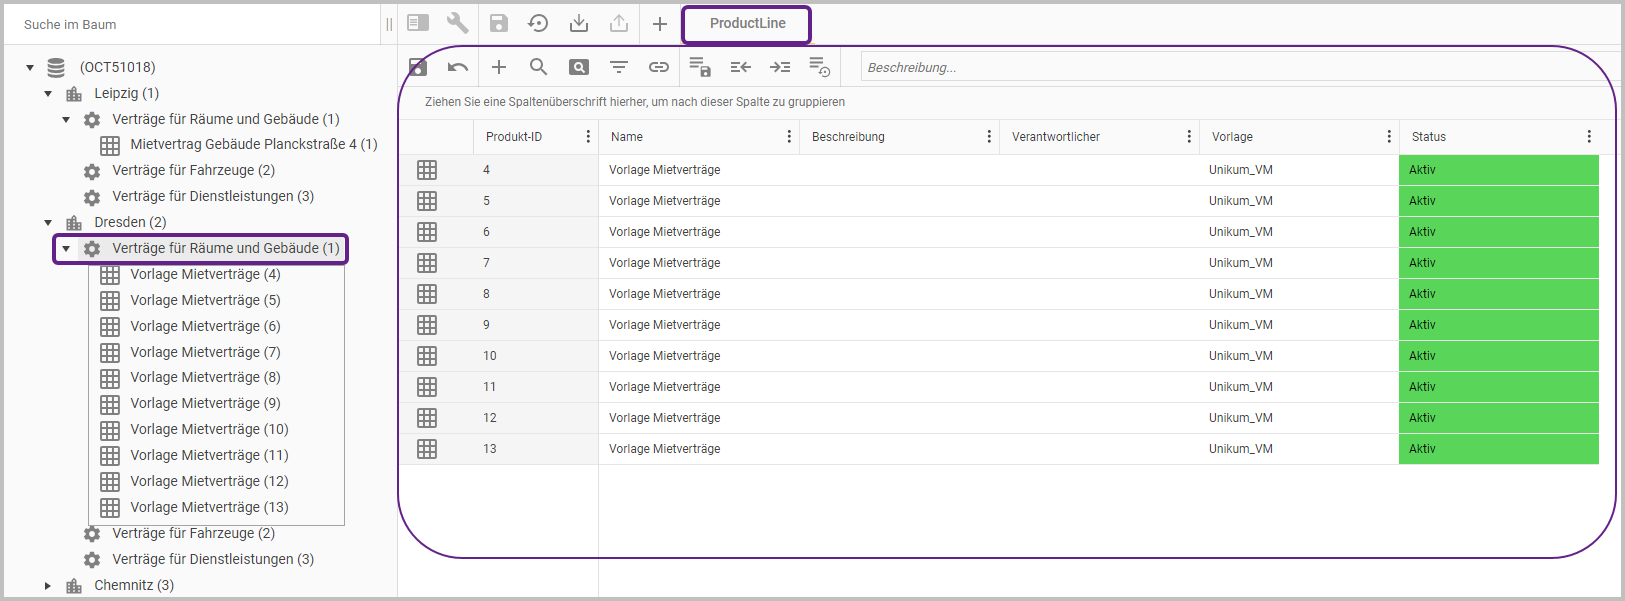Click green Aktiv status cell for product 10

(1497, 356)
